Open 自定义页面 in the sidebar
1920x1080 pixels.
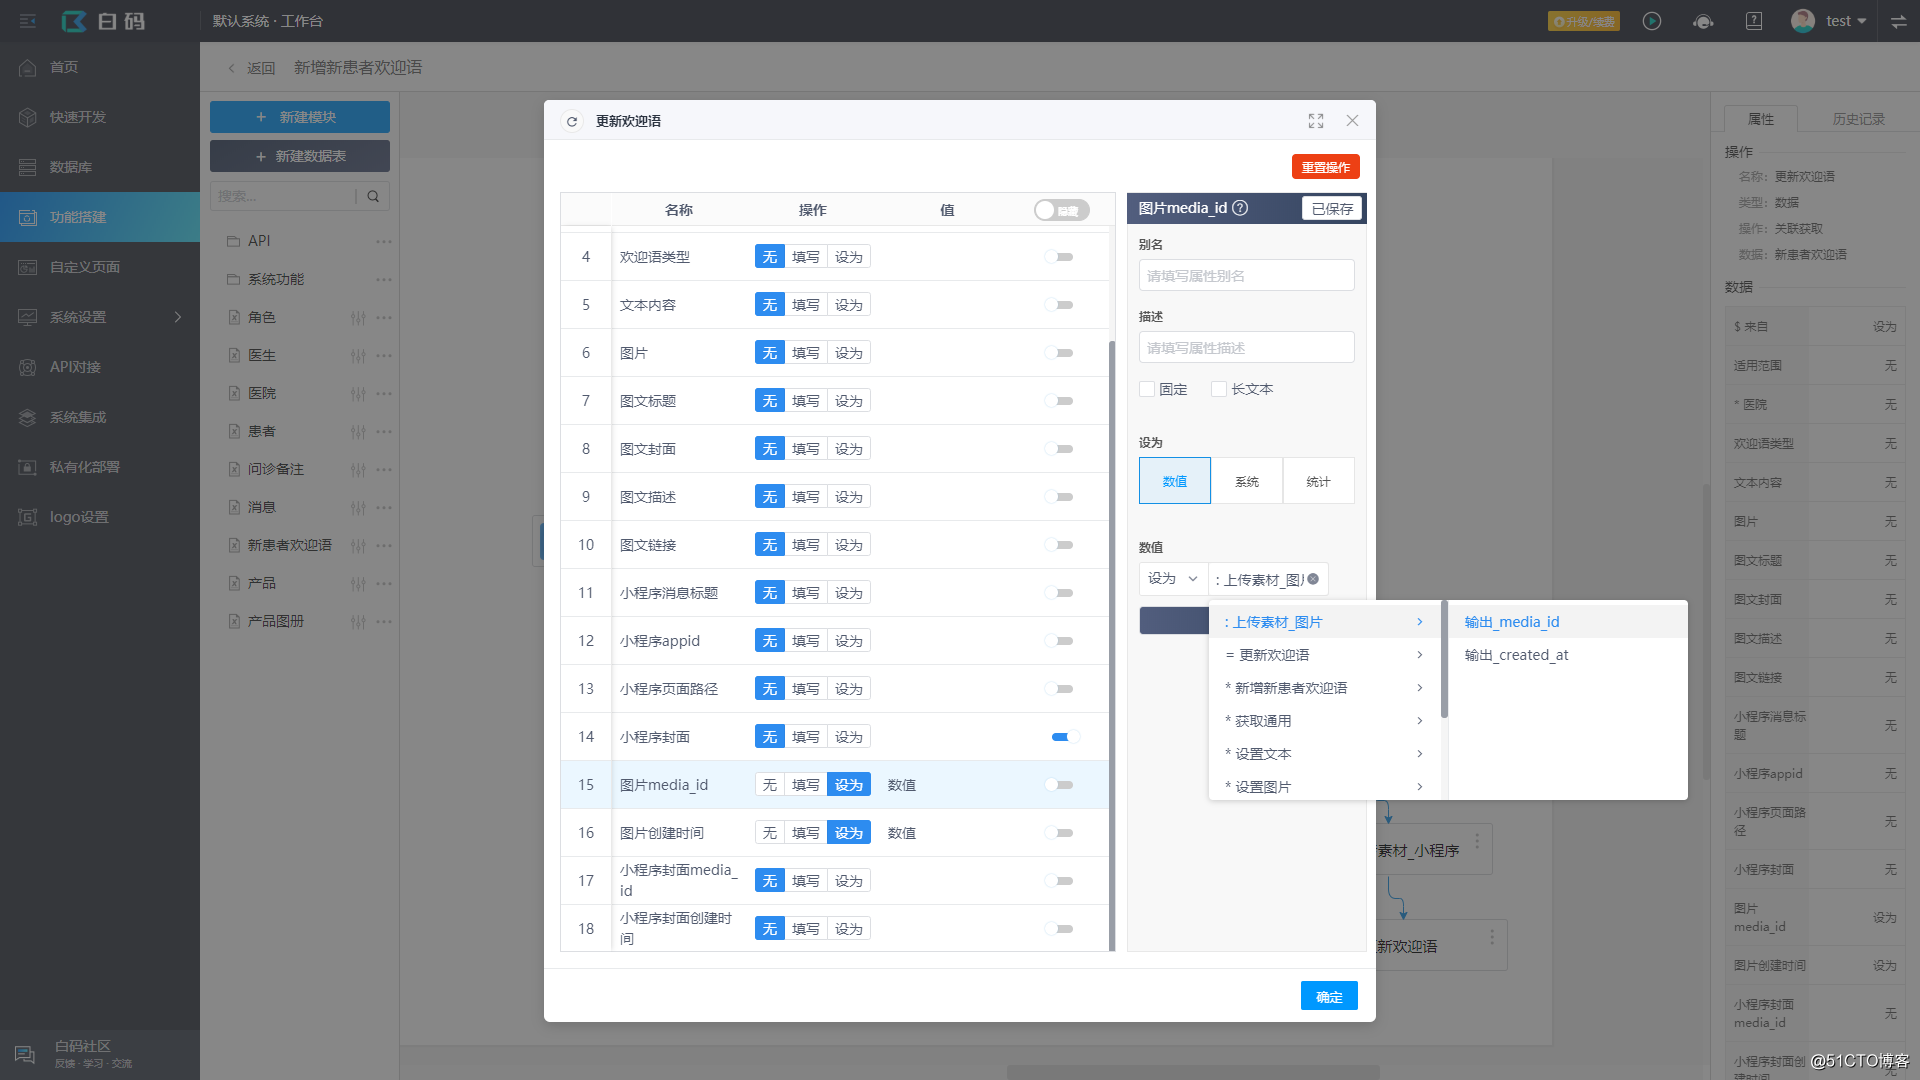click(100, 267)
